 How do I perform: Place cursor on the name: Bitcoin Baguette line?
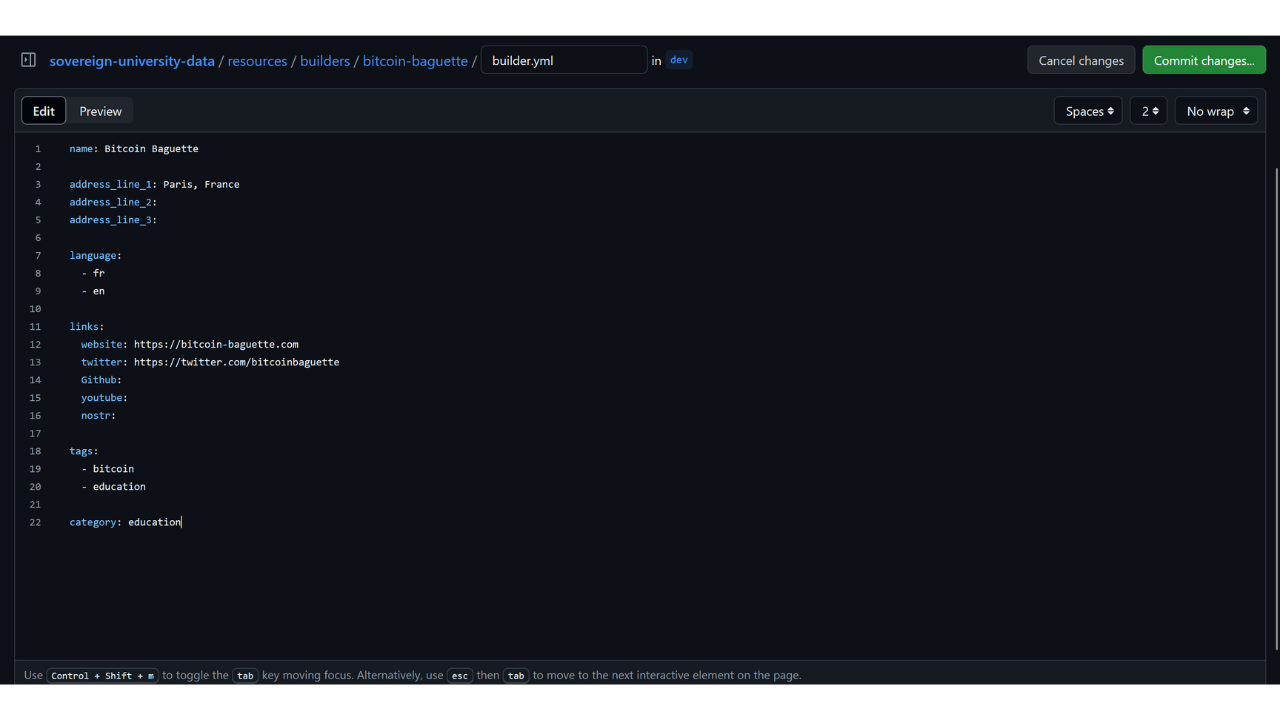pos(134,149)
